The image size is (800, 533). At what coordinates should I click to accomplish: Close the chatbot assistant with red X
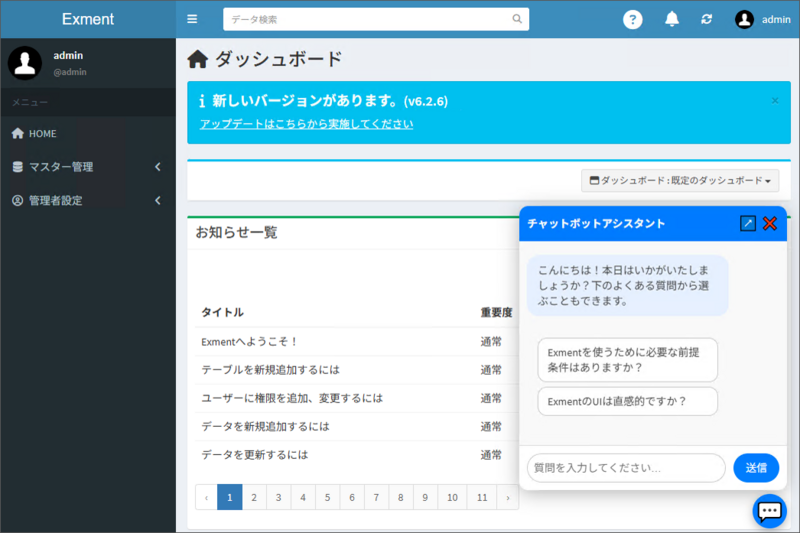(x=770, y=223)
